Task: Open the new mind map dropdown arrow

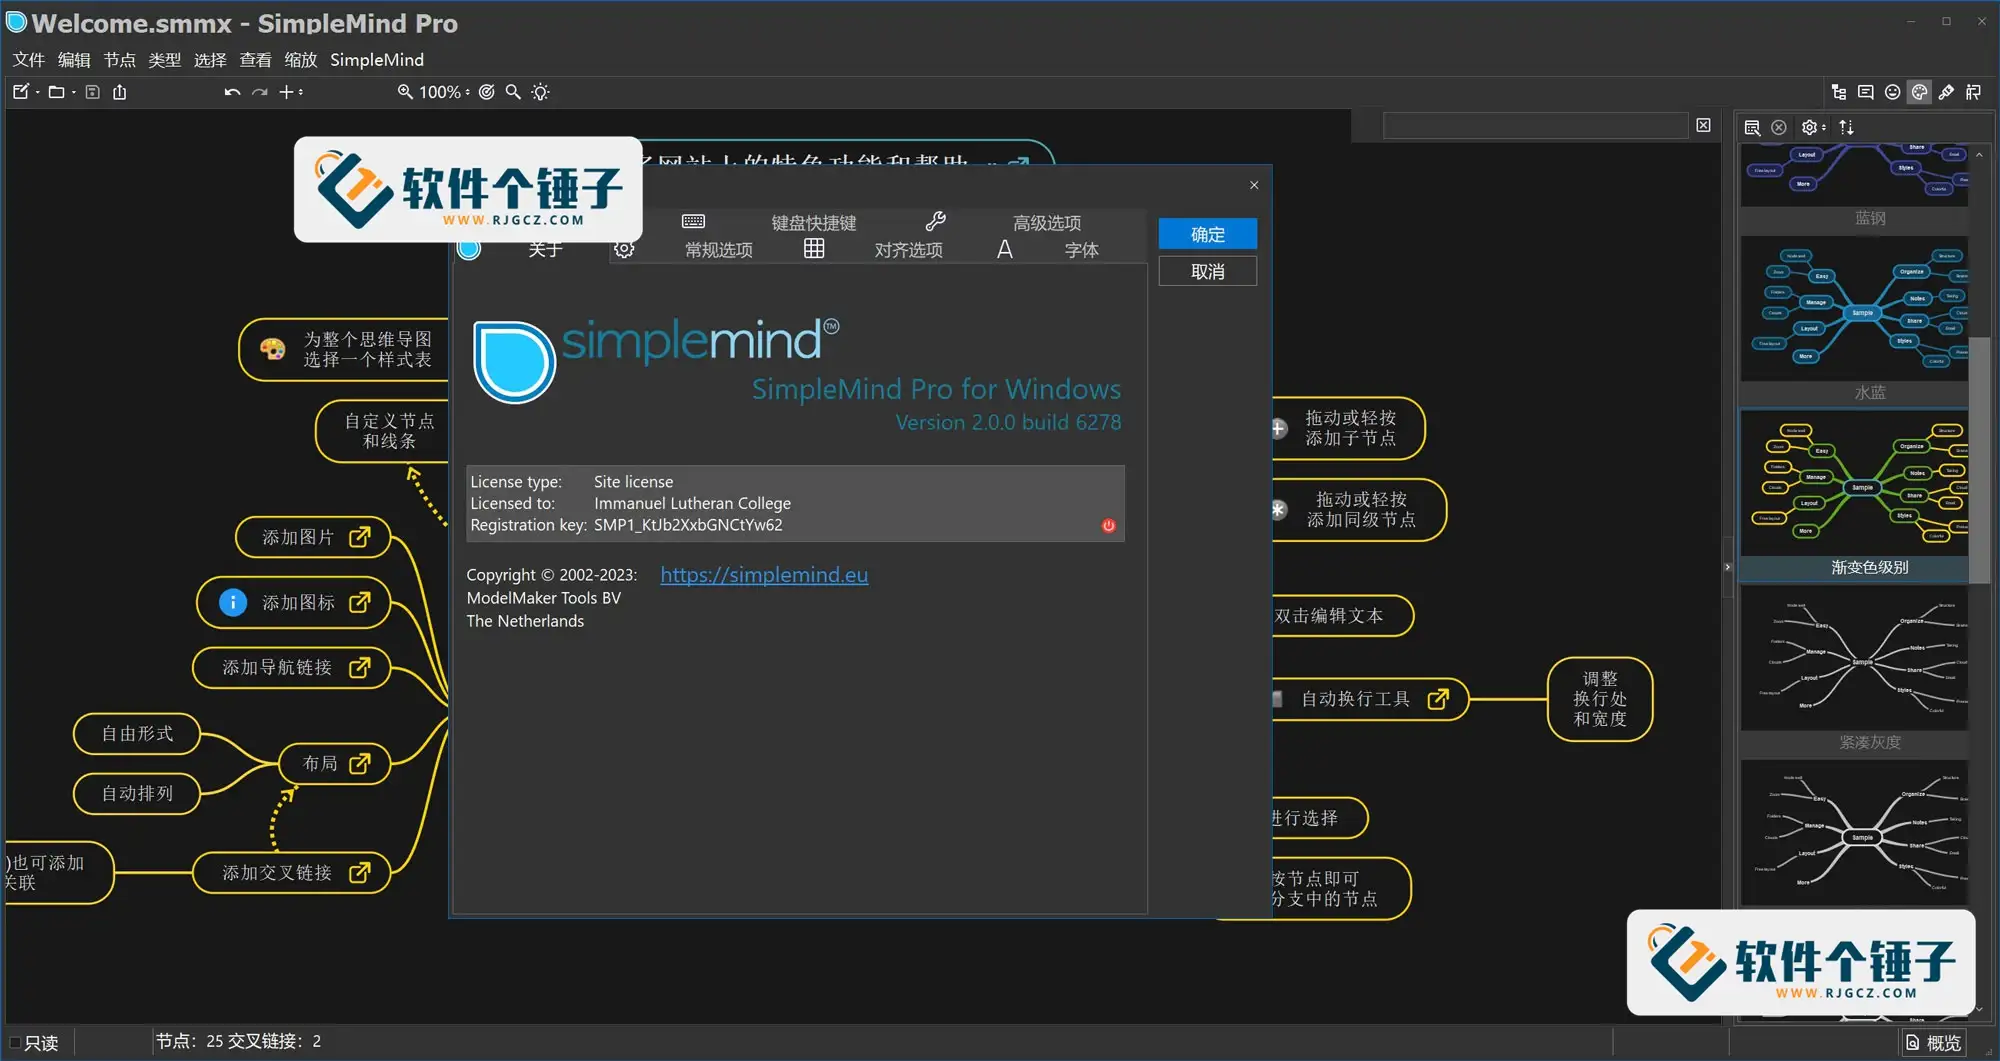Action: click(38, 92)
